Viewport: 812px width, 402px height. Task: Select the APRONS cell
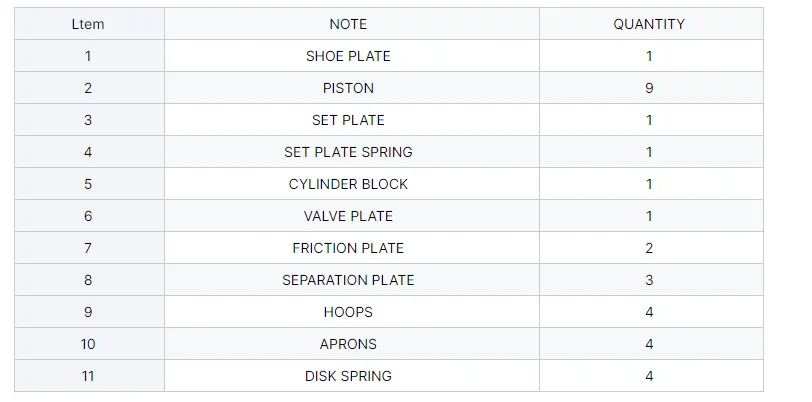[x=352, y=344]
